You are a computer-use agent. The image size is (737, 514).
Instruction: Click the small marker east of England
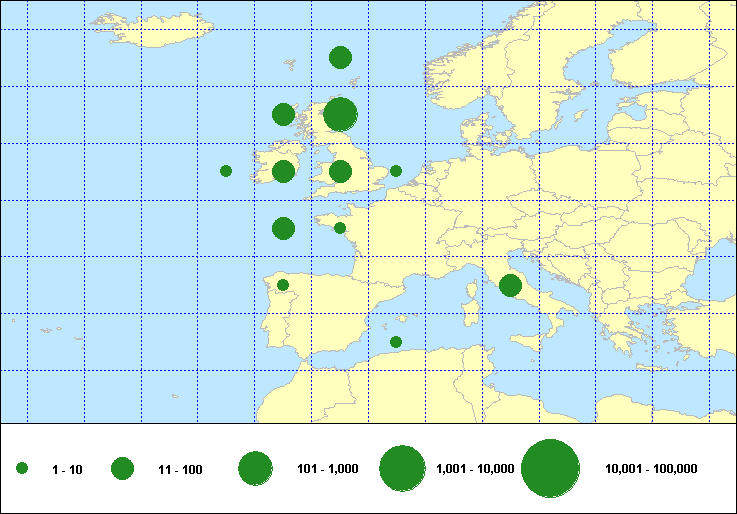[x=396, y=171]
